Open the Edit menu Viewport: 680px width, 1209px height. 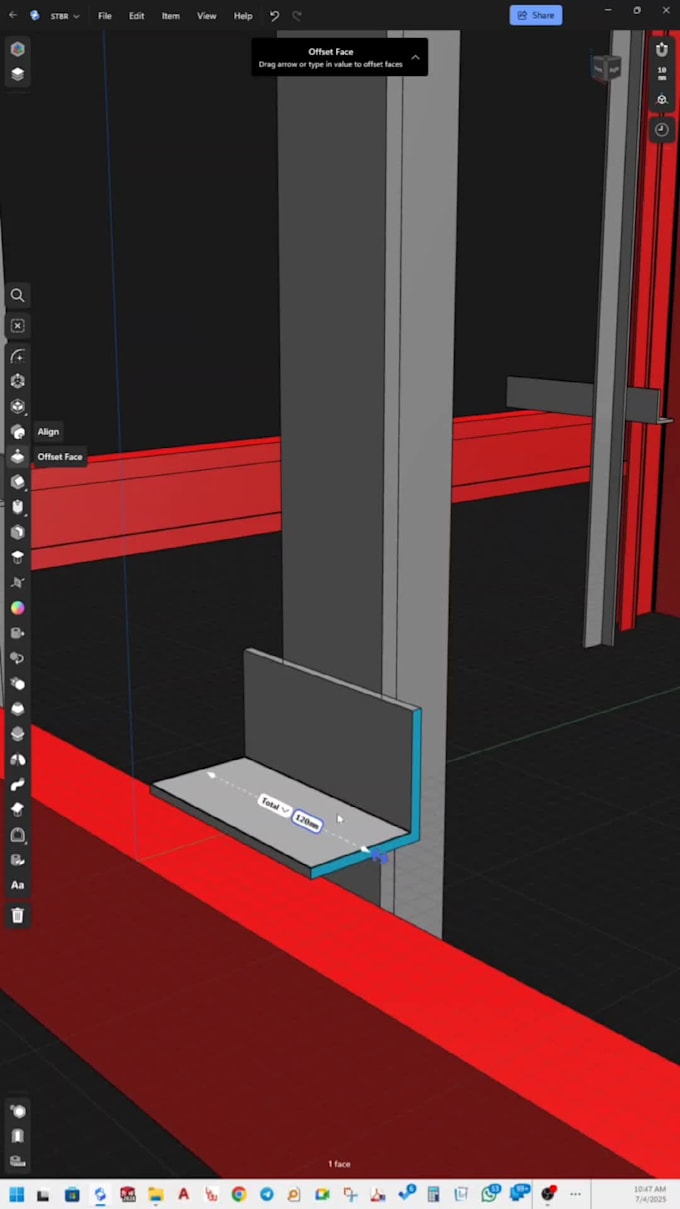tap(136, 16)
